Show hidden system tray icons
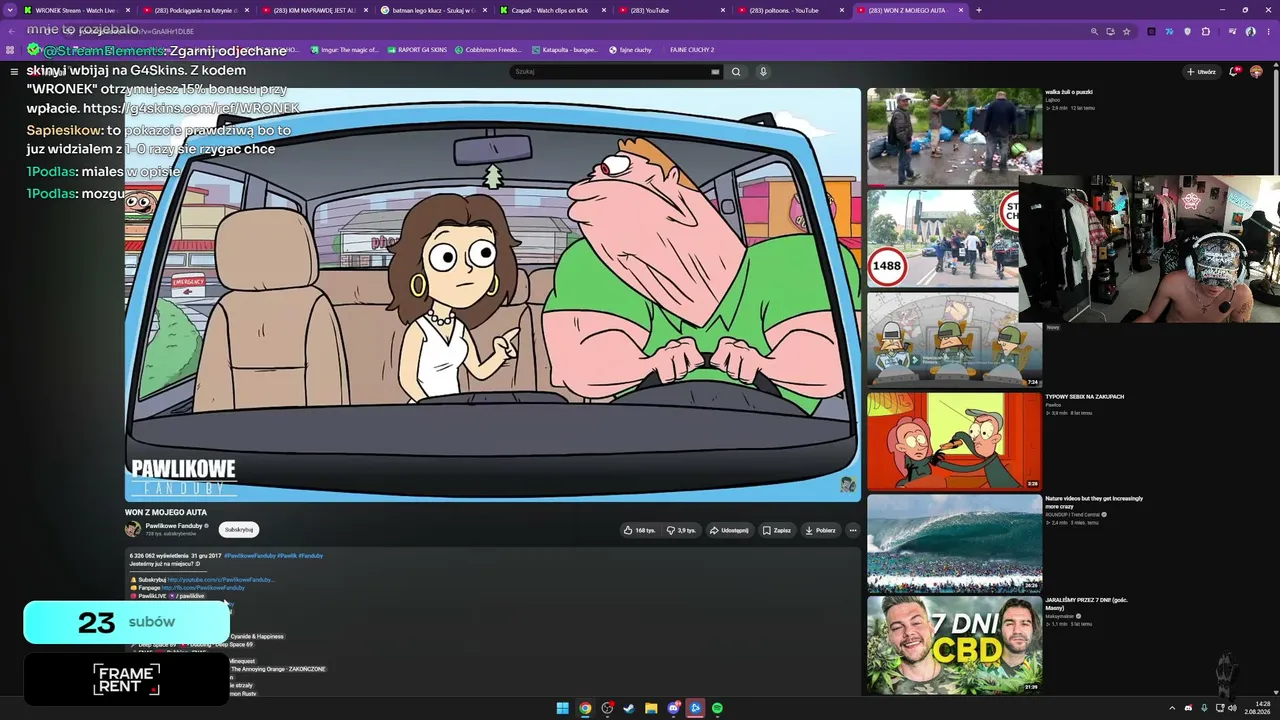Screen dimensions: 1280x720 pos(1173,708)
